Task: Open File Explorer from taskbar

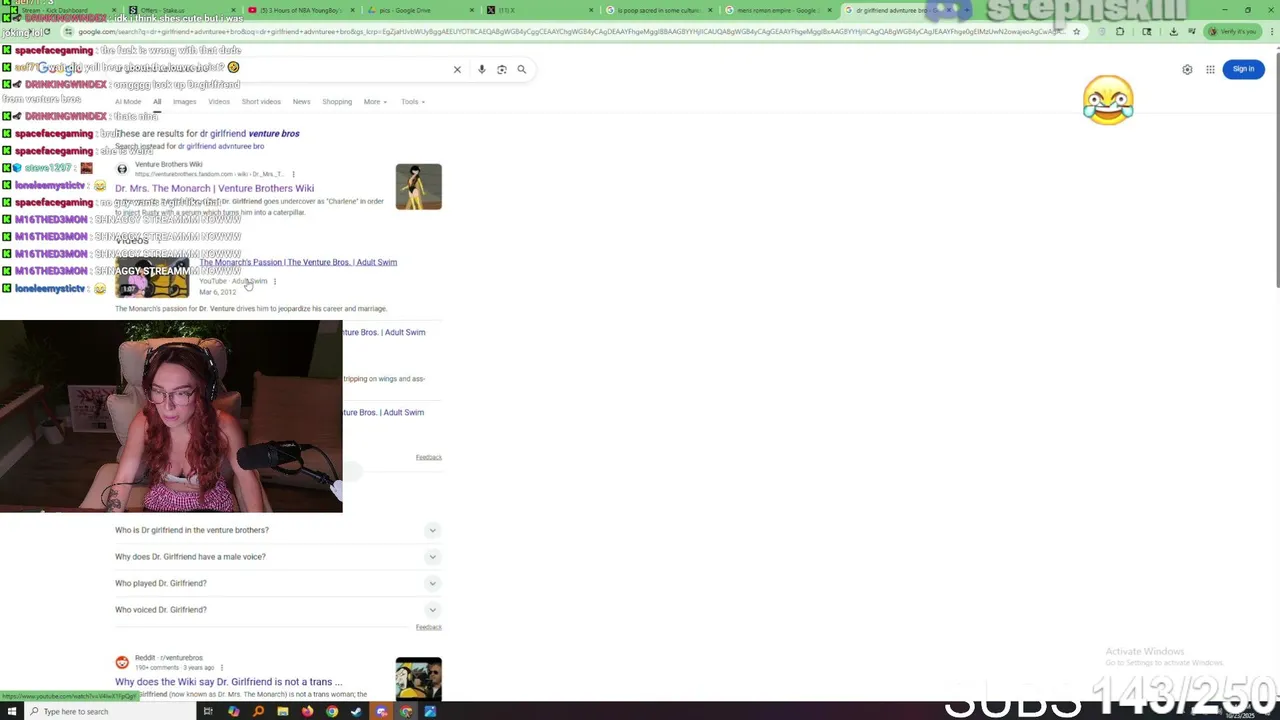Action: coord(283,711)
